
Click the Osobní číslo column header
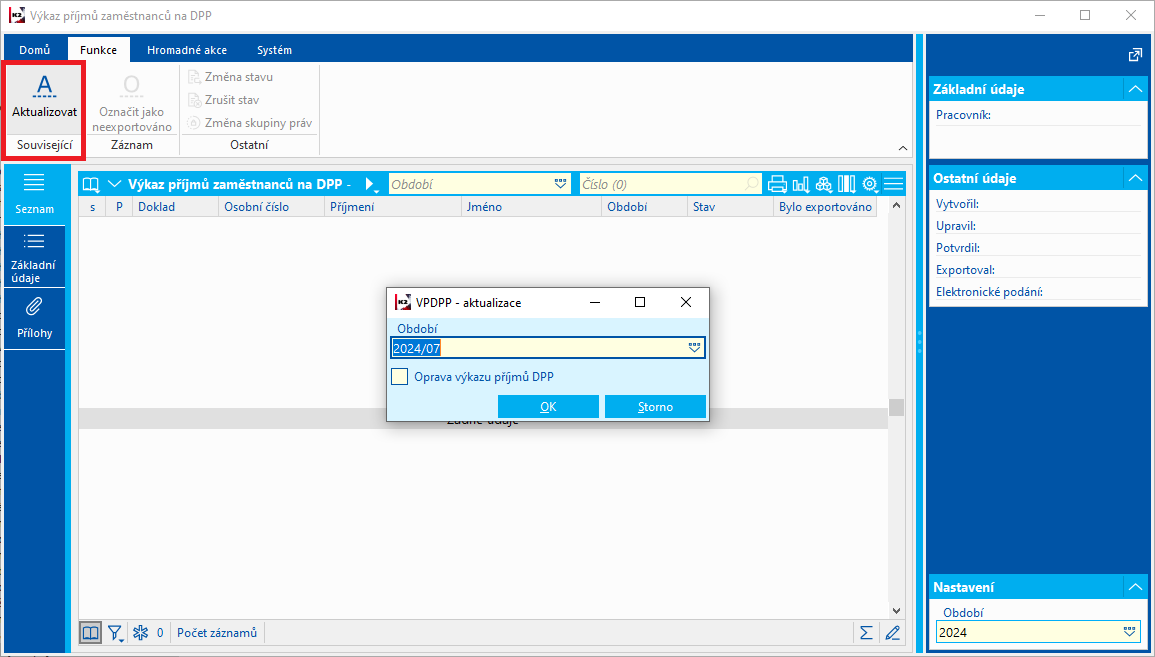(271, 207)
